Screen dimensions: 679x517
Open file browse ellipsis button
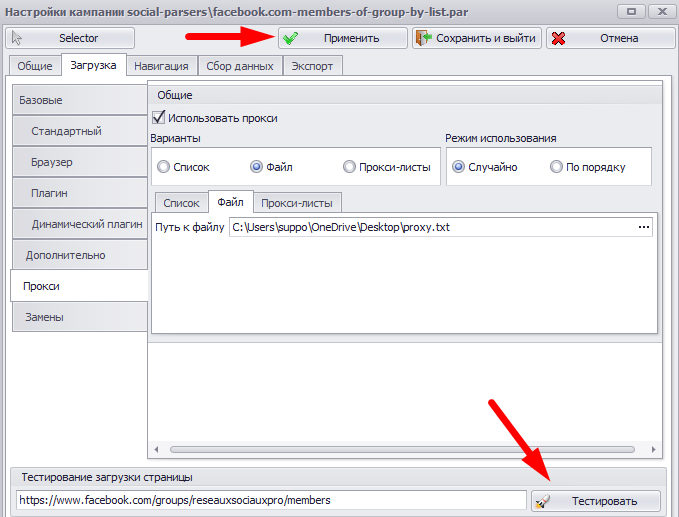point(644,227)
